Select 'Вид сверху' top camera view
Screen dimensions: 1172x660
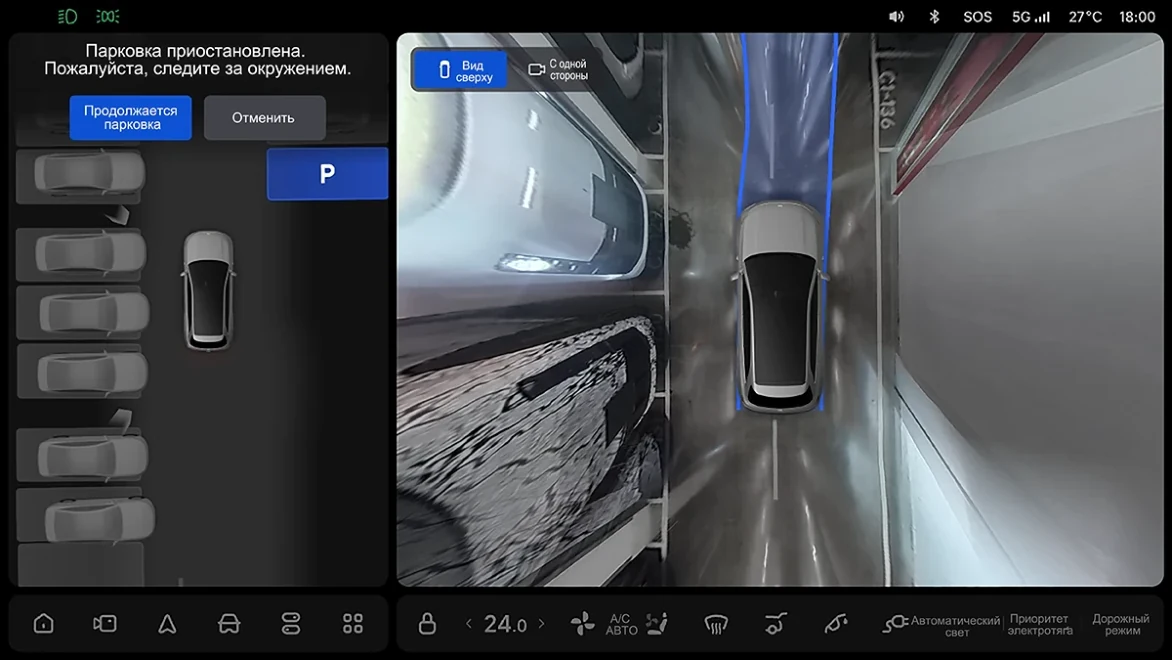(x=460, y=71)
